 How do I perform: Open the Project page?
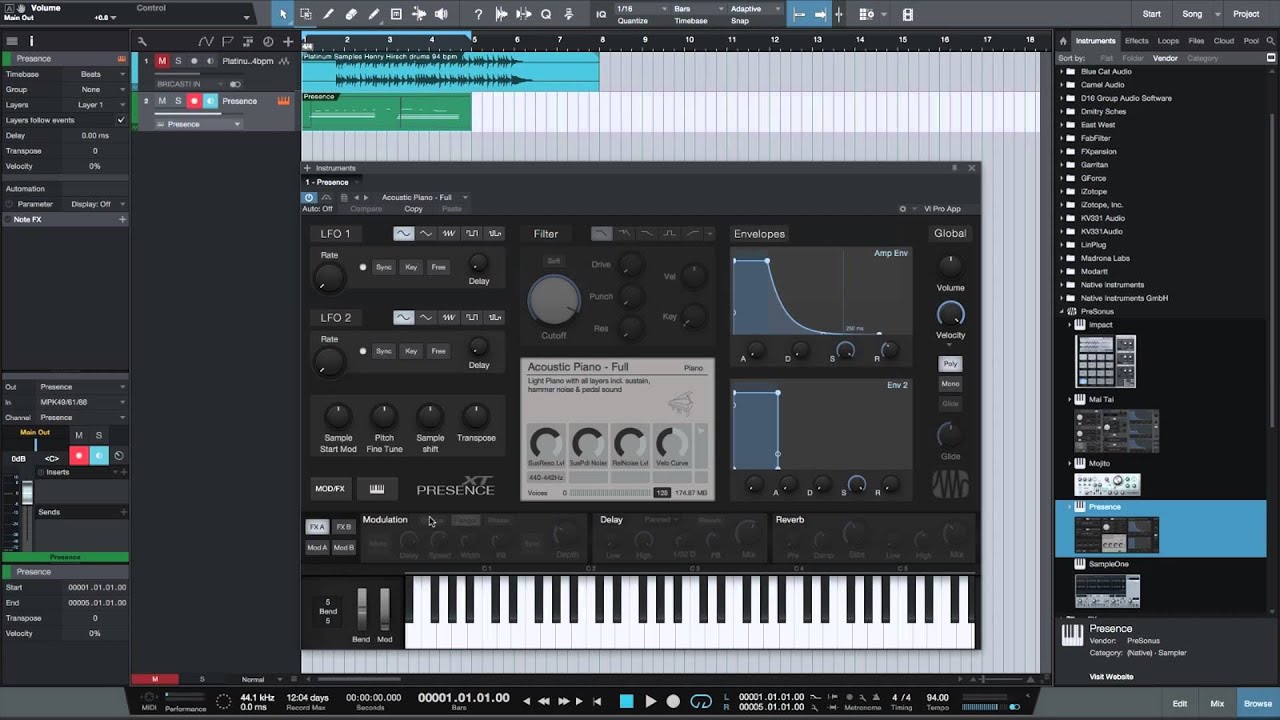click(1246, 14)
